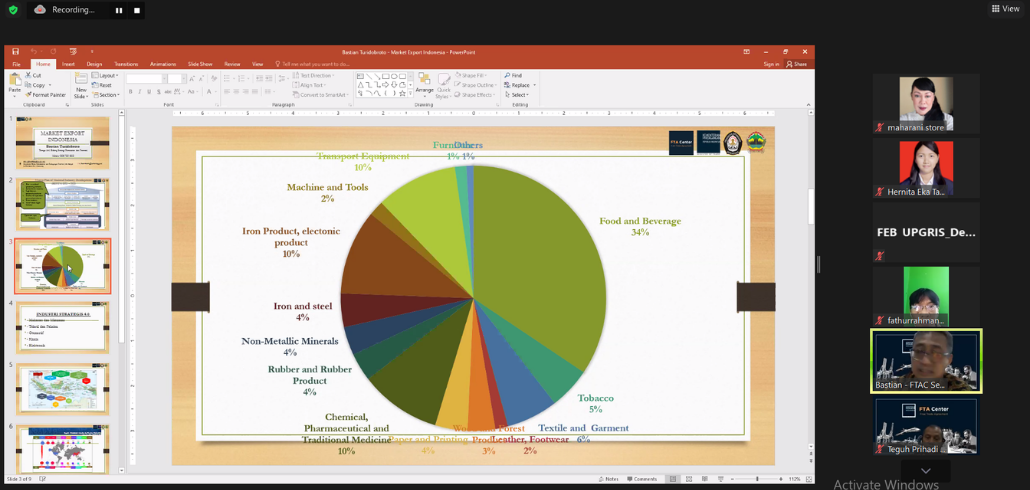Open the Slide Show ribbon tab
This screenshot has width=1030, height=490.
tap(200, 64)
